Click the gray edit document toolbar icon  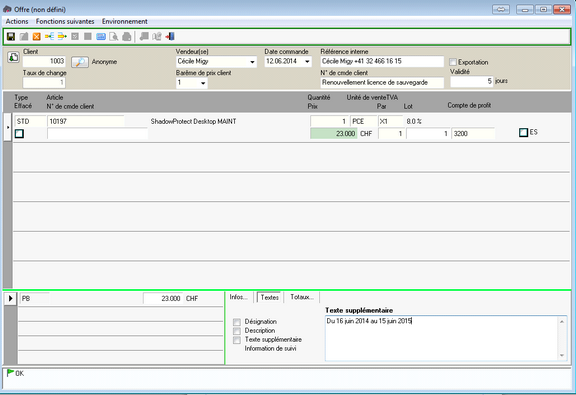pyautogui.click(x=24, y=36)
